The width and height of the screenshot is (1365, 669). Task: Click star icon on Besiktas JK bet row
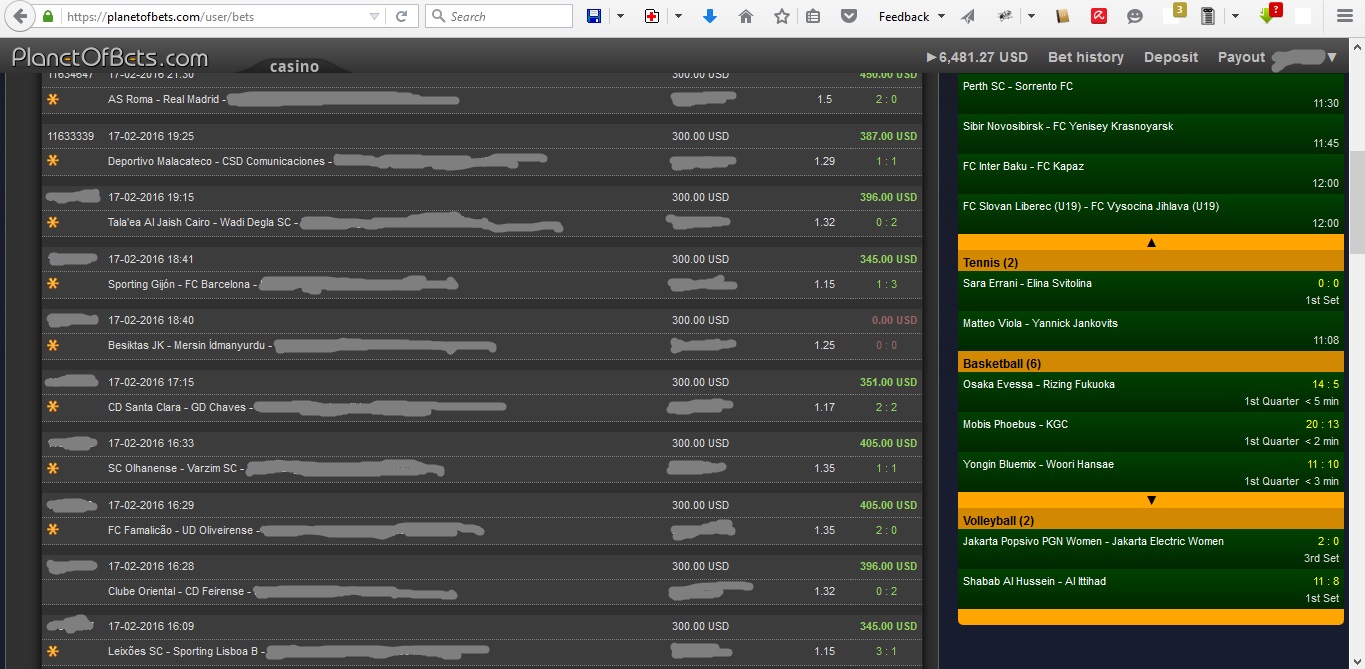[53, 345]
